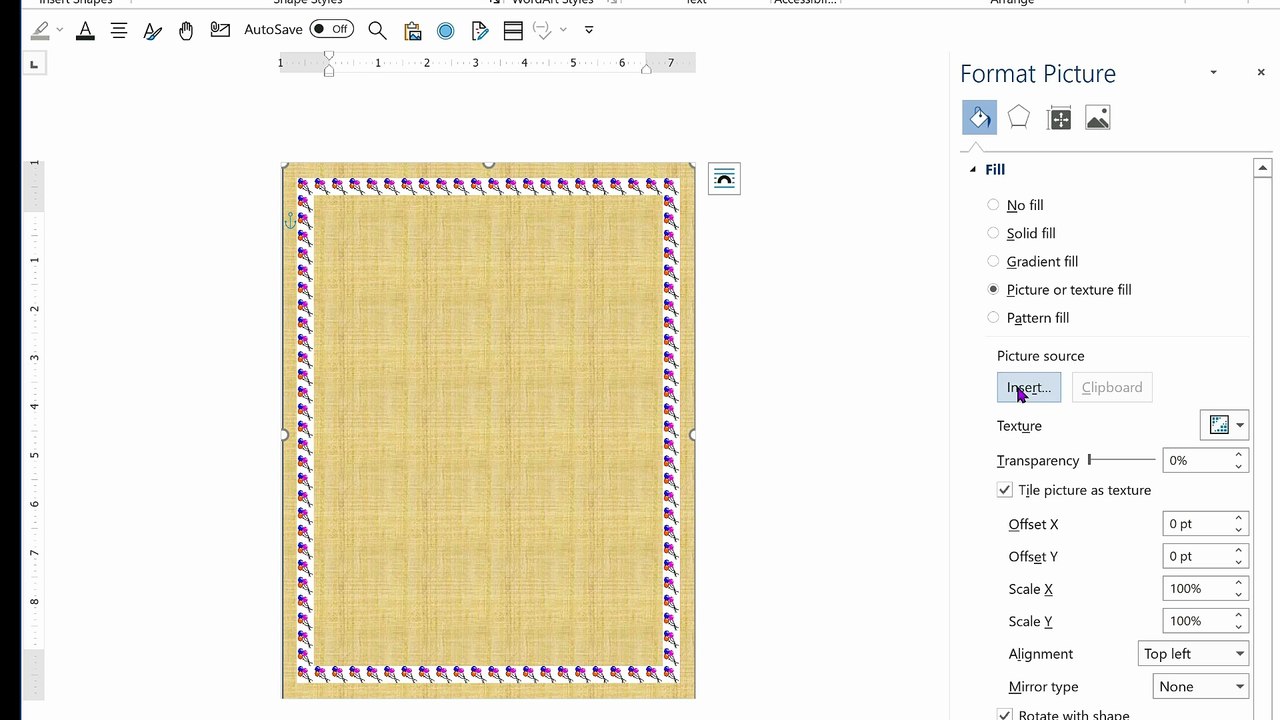Viewport: 1280px width, 720px height.
Task: Click the Offset Y value field
Action: [x=1197, y=556]
